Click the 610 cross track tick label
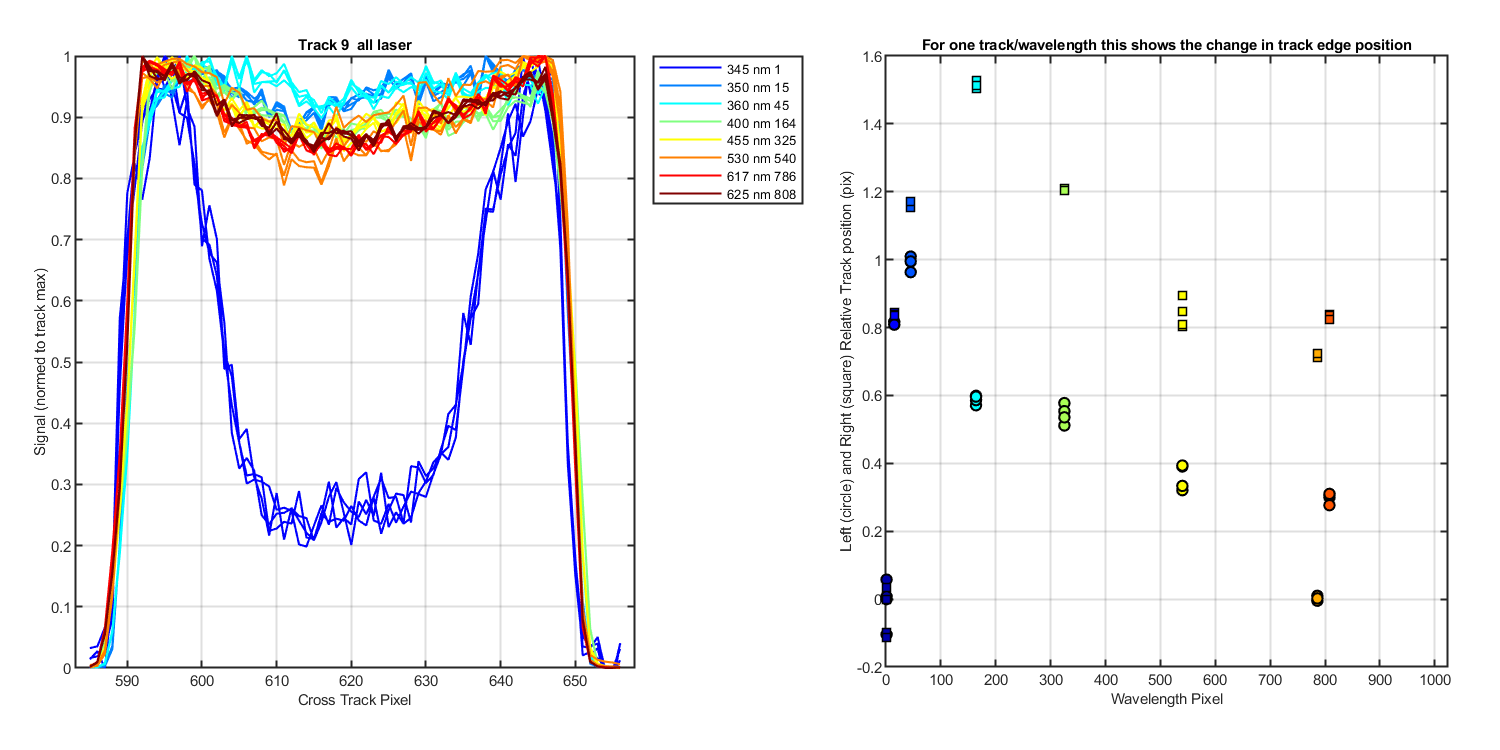The image size is (1500, 750). [x=276, y=682]
